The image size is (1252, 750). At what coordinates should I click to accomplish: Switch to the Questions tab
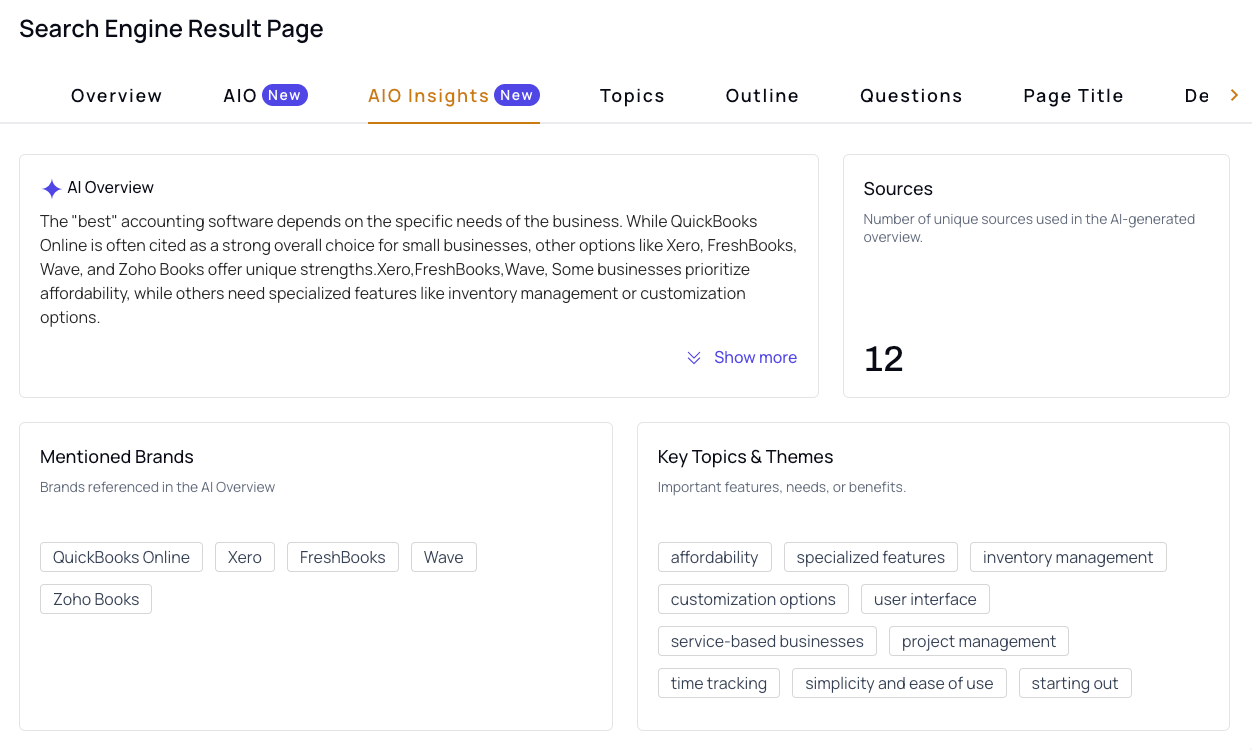tap(911, 95)
